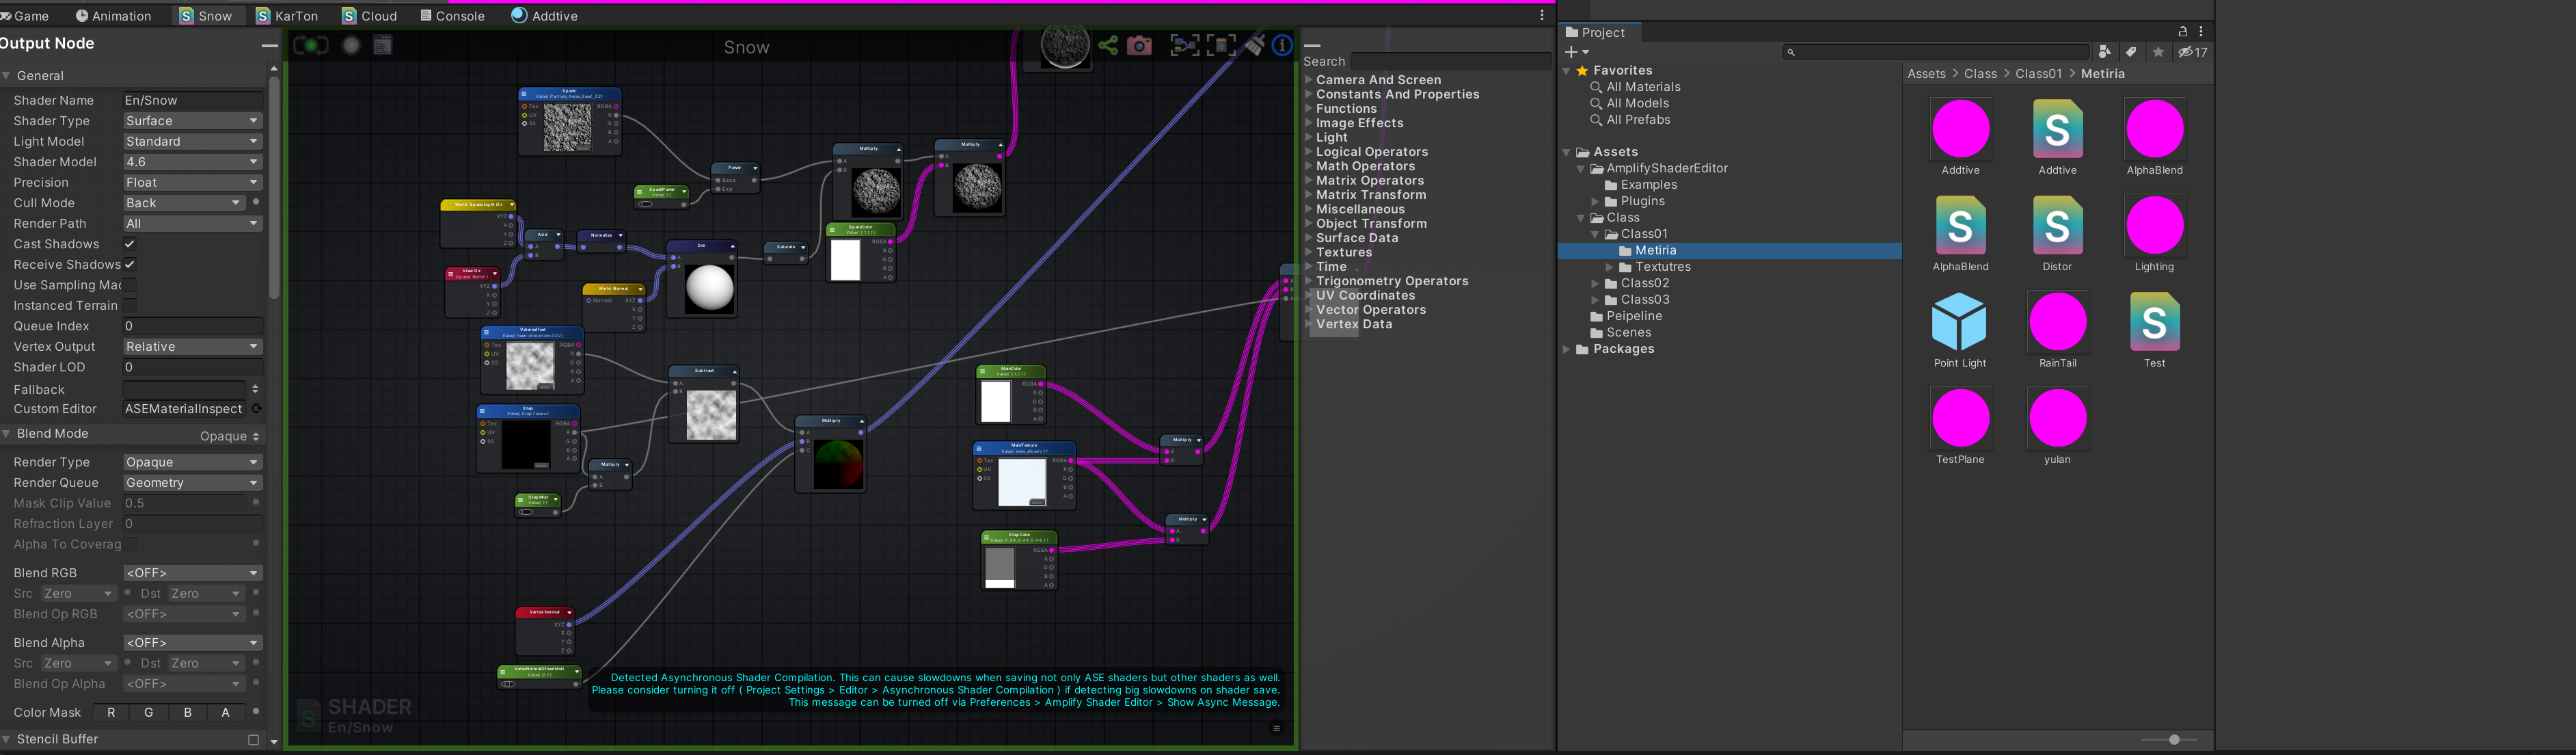The image size is (2576, 755).
Task: Enable the Instanced Terrain checkbox
Action: (129, 305)
